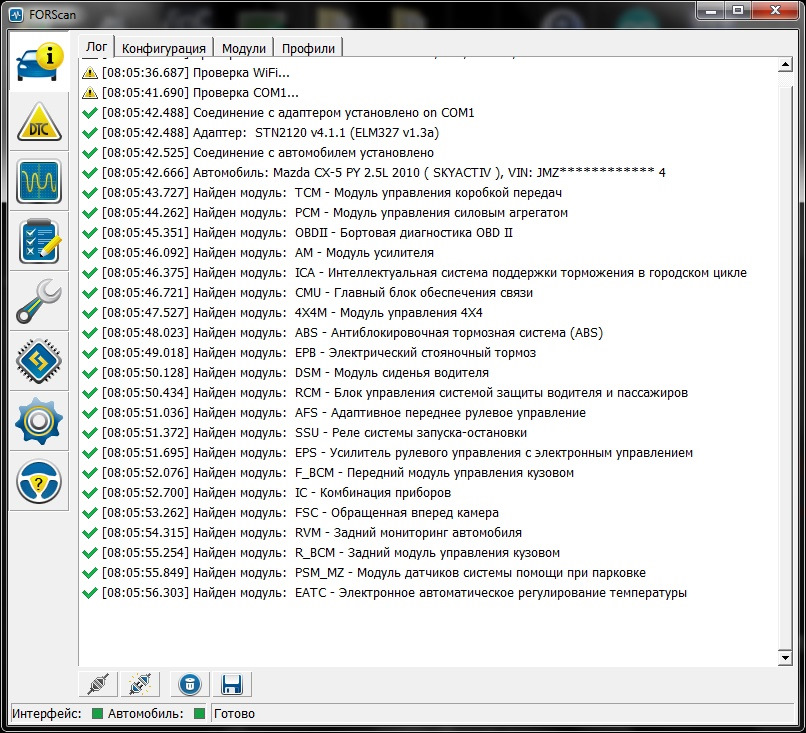The height and width of the screenshot is (733, 806).
Task: Select the 4X4M module log entry
Action: point(282,313)
